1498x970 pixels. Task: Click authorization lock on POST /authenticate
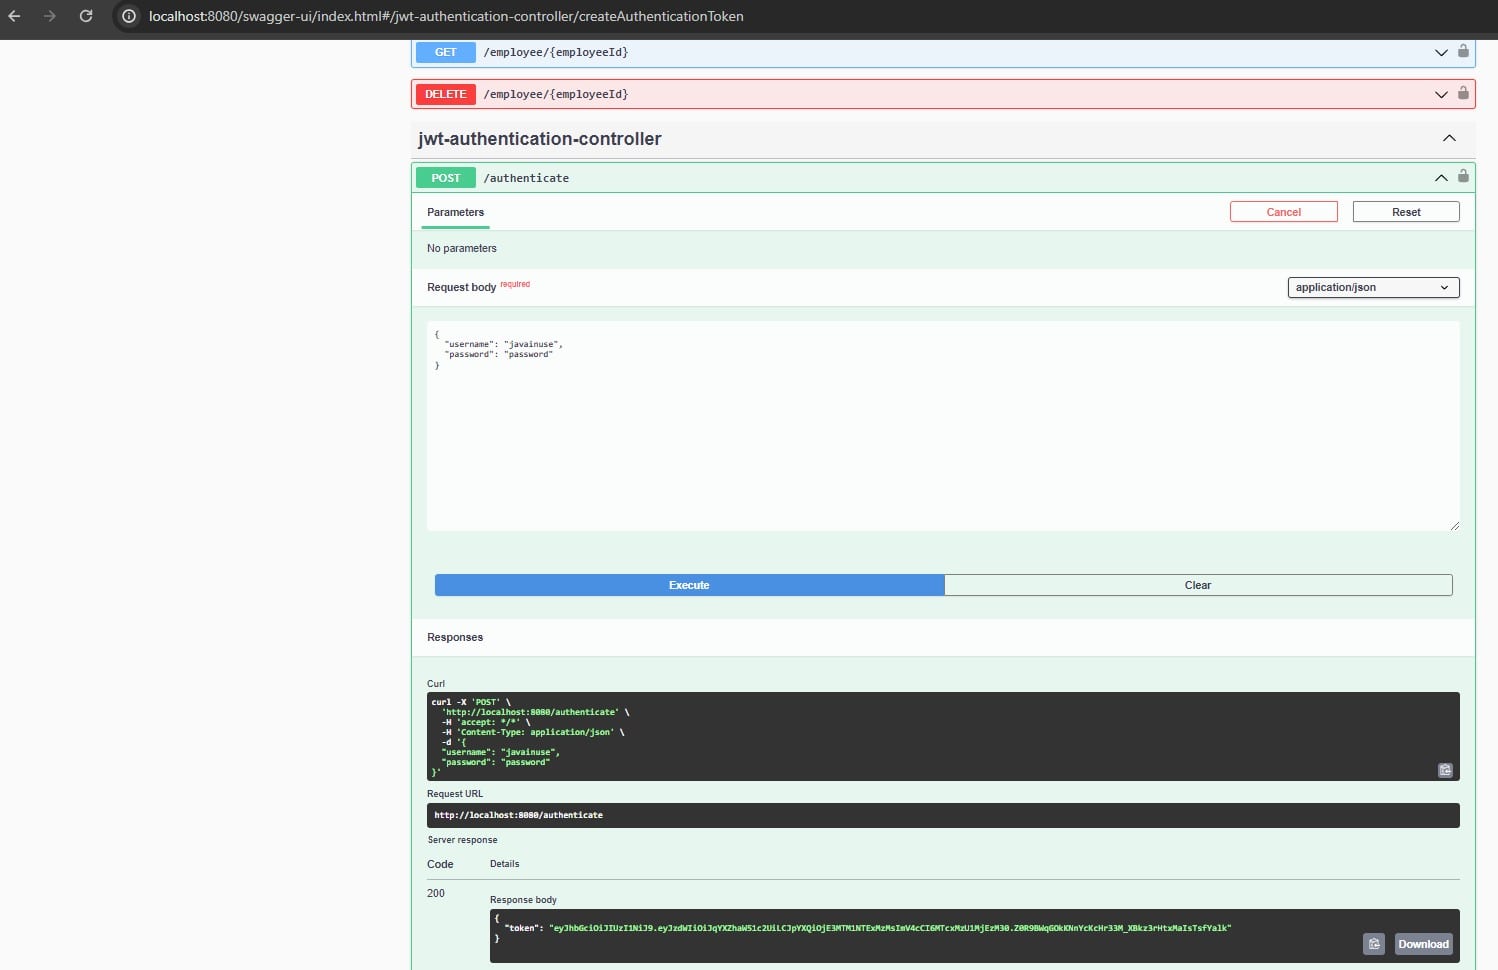point(1463,176)
